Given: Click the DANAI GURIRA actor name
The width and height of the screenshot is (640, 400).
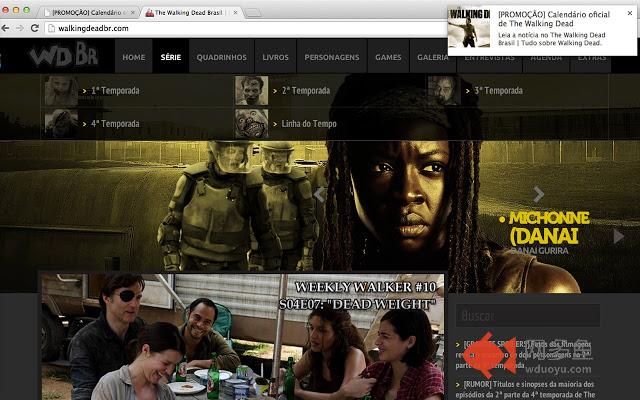Looking at the screenshot, I should click(x=539, y=250).
